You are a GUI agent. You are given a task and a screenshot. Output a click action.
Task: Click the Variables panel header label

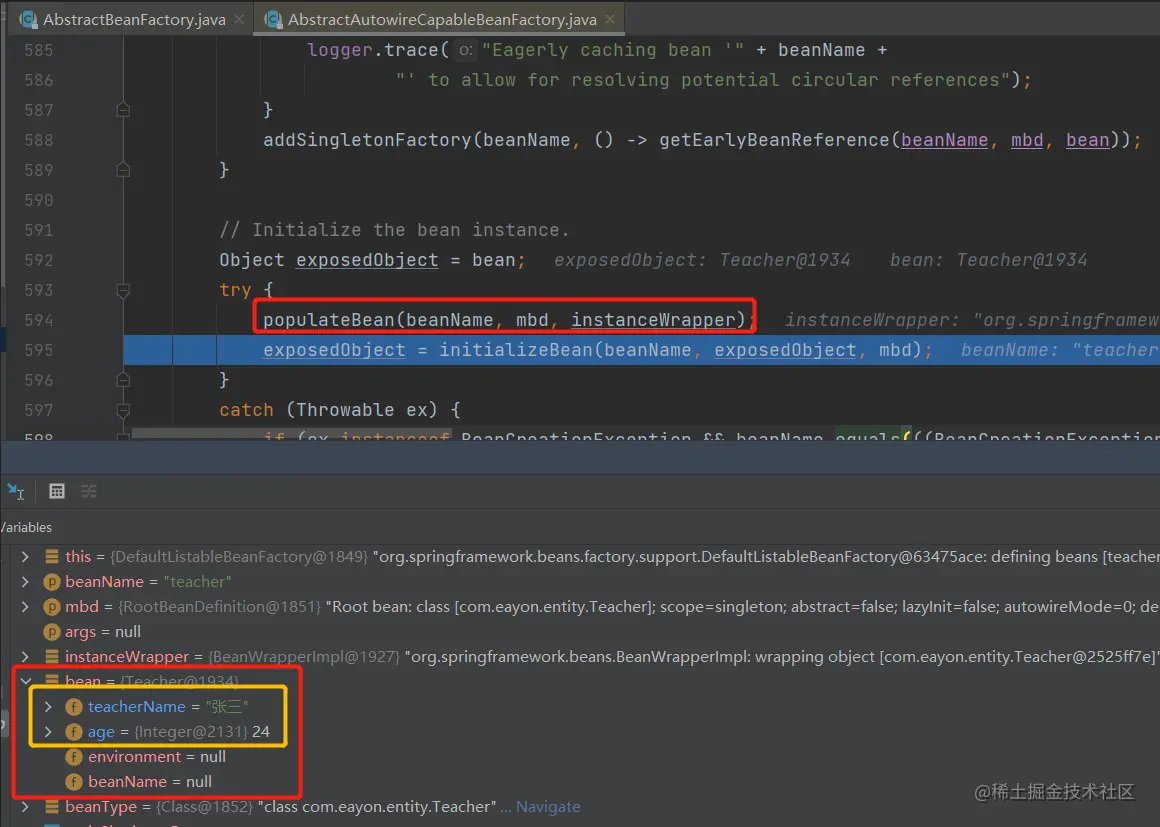tap(26, 527)
